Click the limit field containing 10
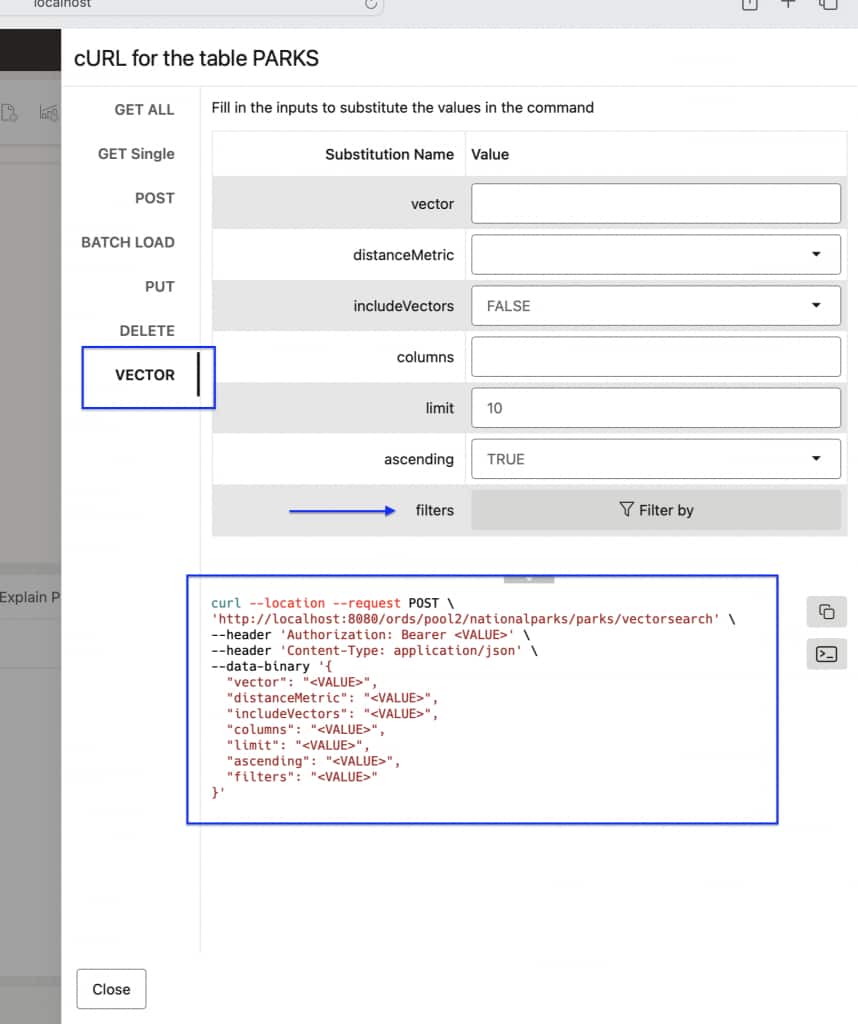 (655, 407)
